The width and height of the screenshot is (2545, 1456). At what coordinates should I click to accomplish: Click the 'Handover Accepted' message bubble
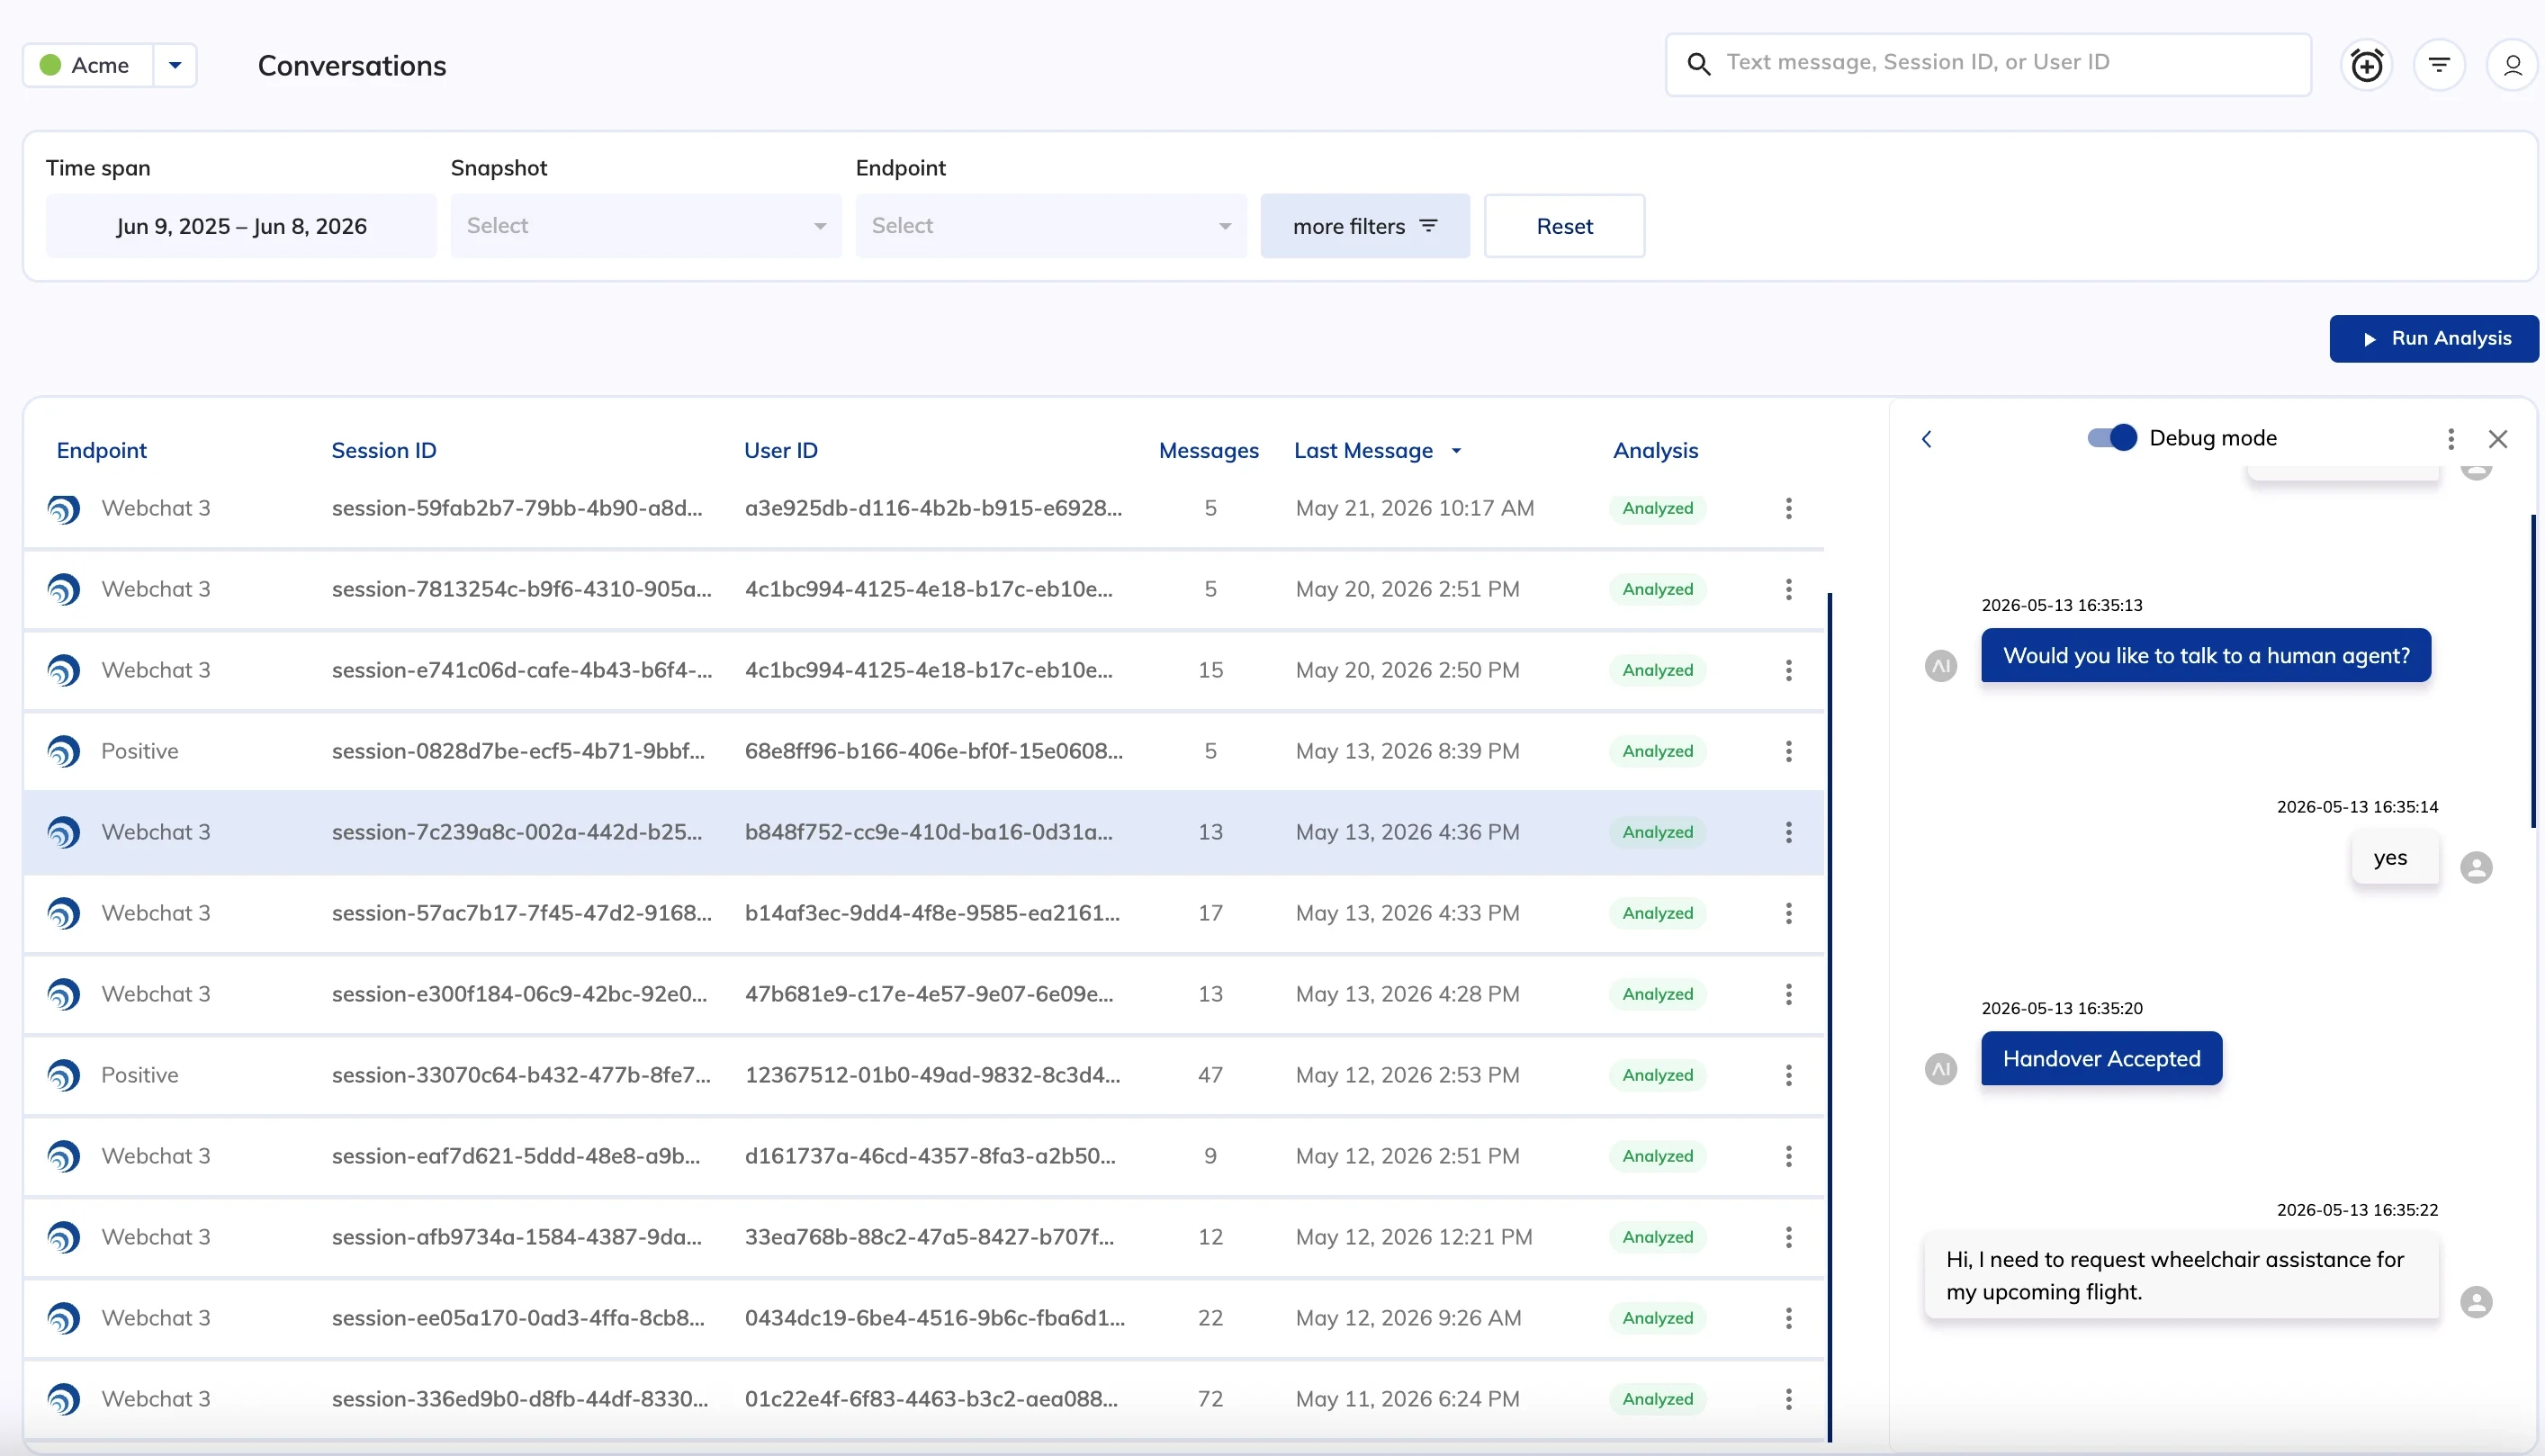[x=2102, y=1059]
